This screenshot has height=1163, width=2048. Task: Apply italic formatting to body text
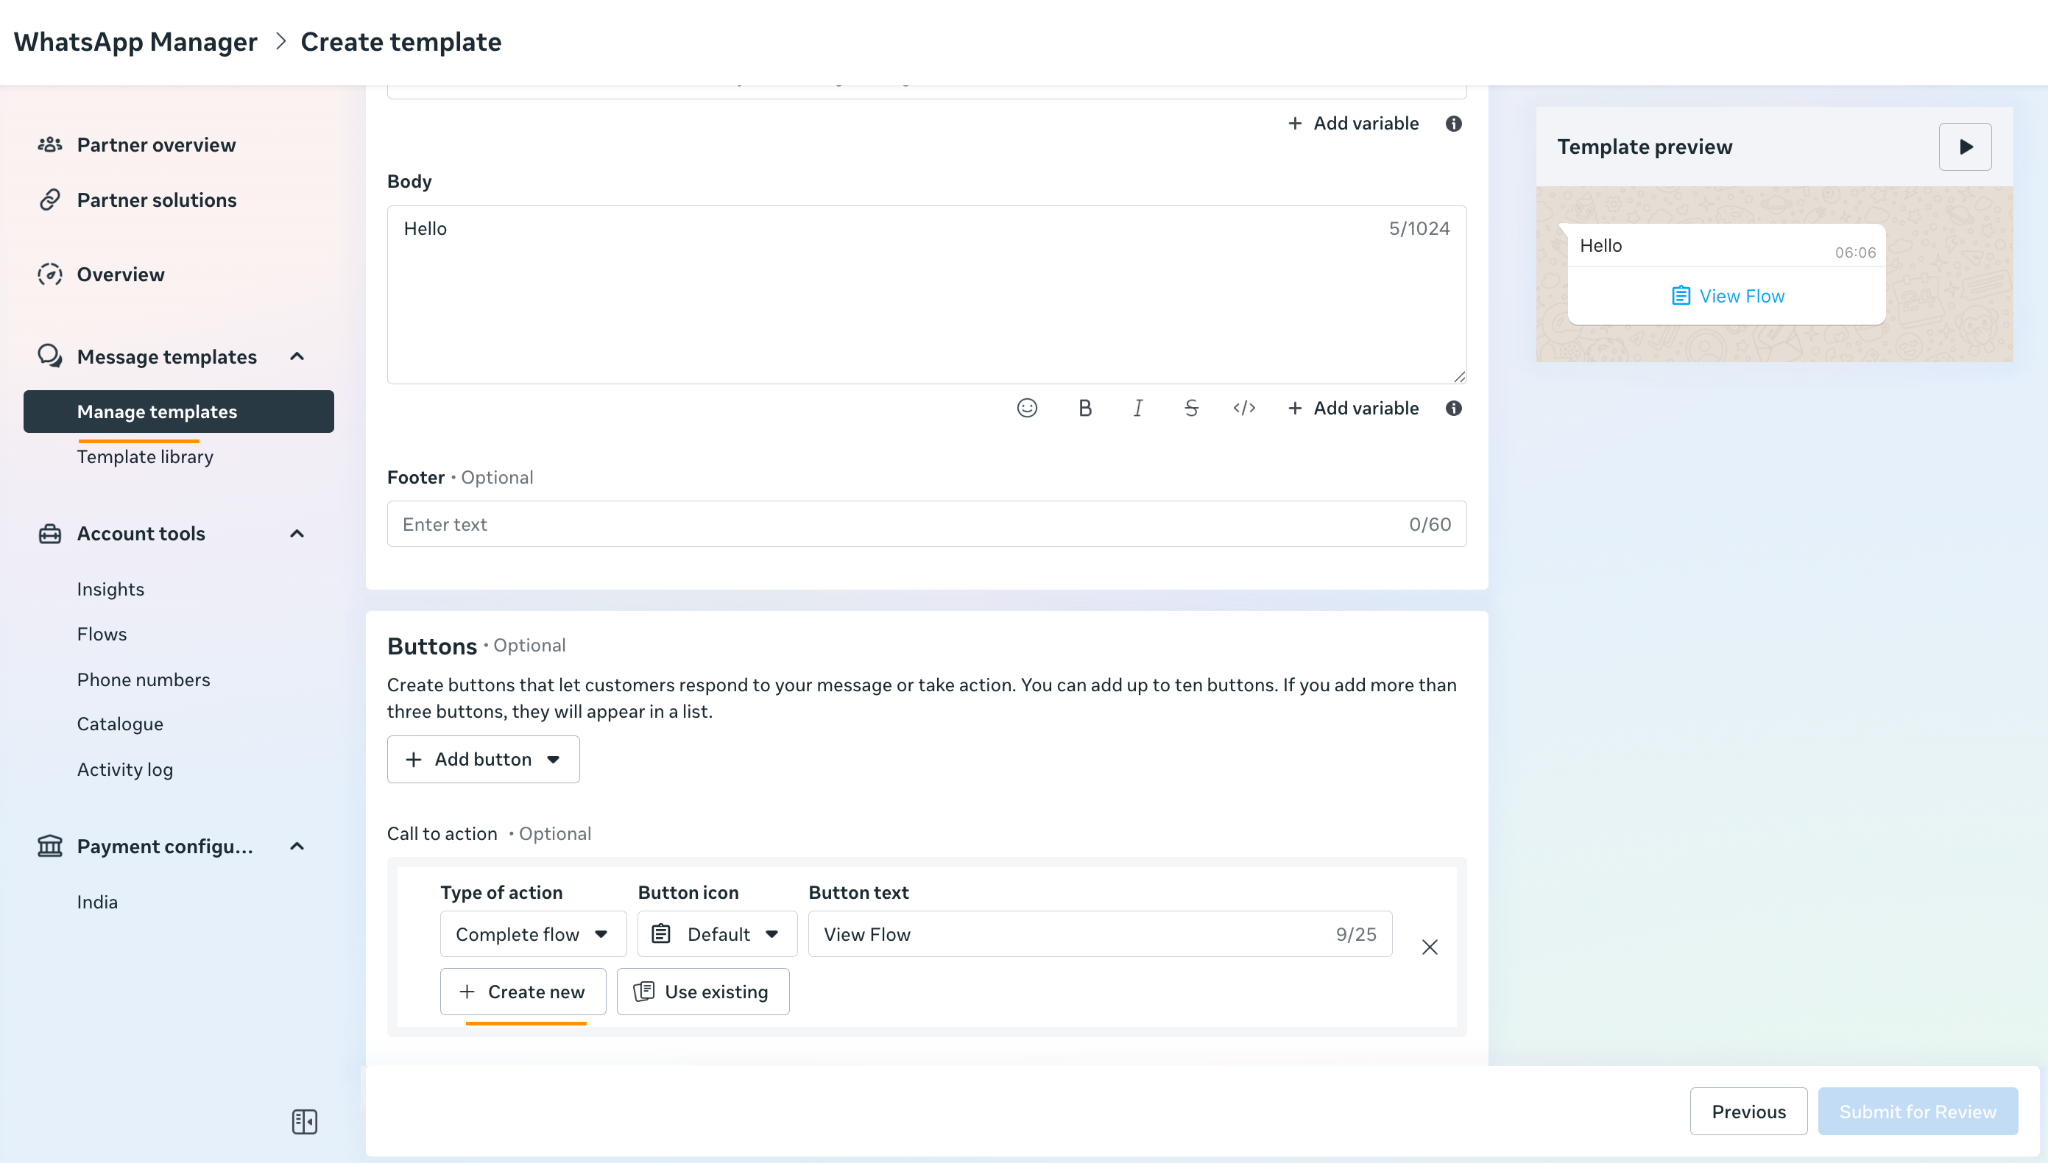pos(1138,408)
